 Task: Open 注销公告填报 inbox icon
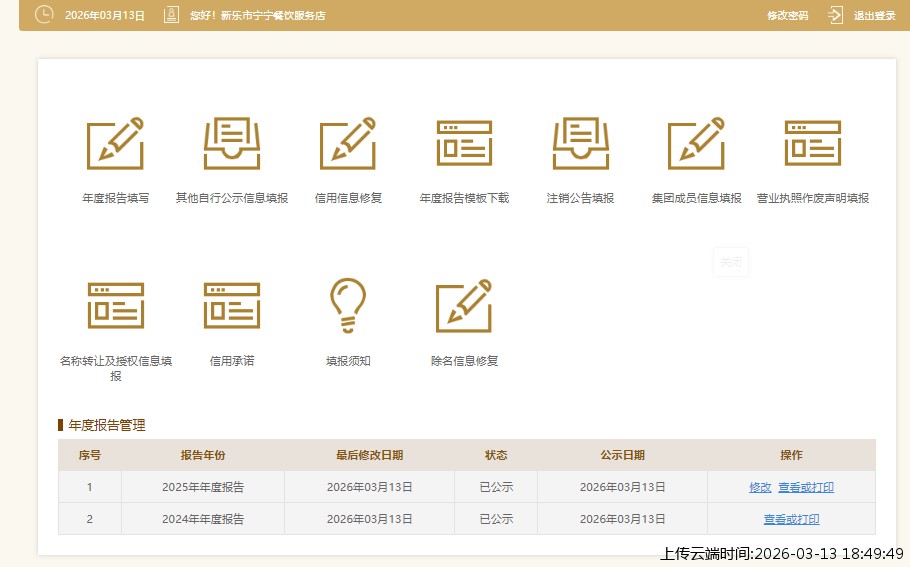580,143
